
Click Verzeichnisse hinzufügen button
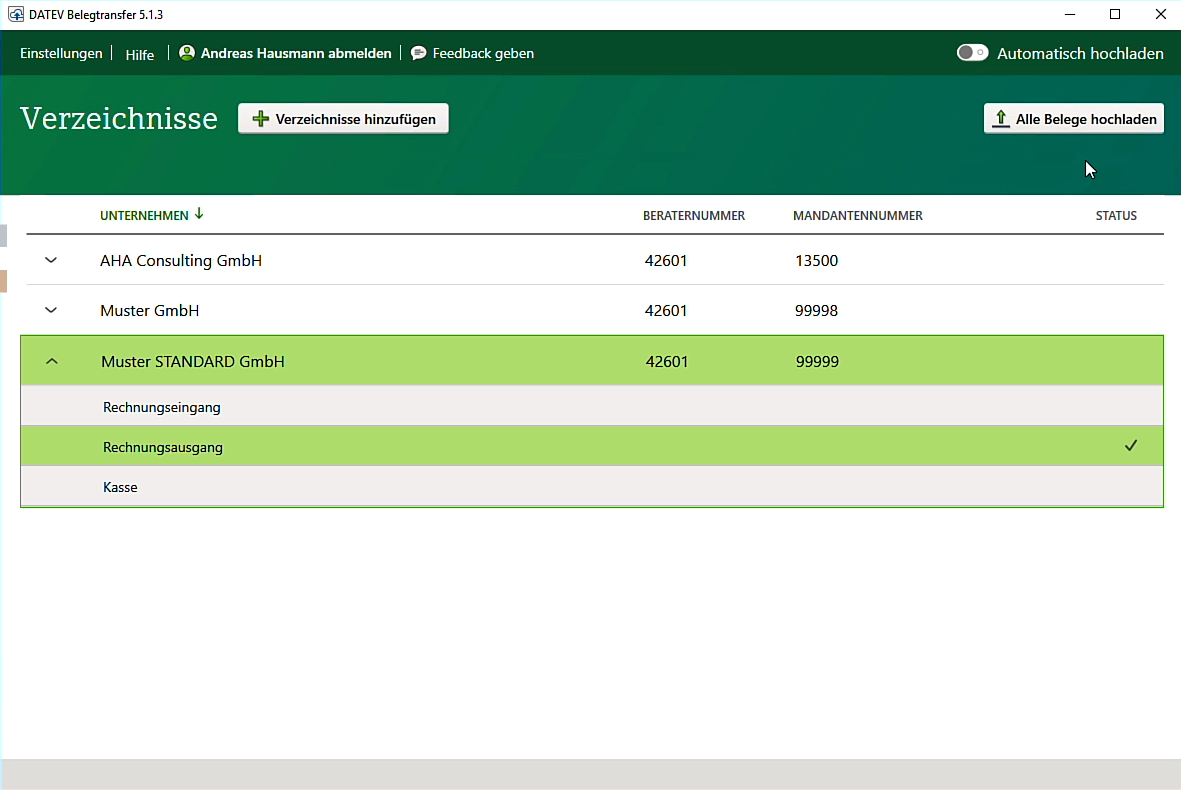[x=343, y=119]
